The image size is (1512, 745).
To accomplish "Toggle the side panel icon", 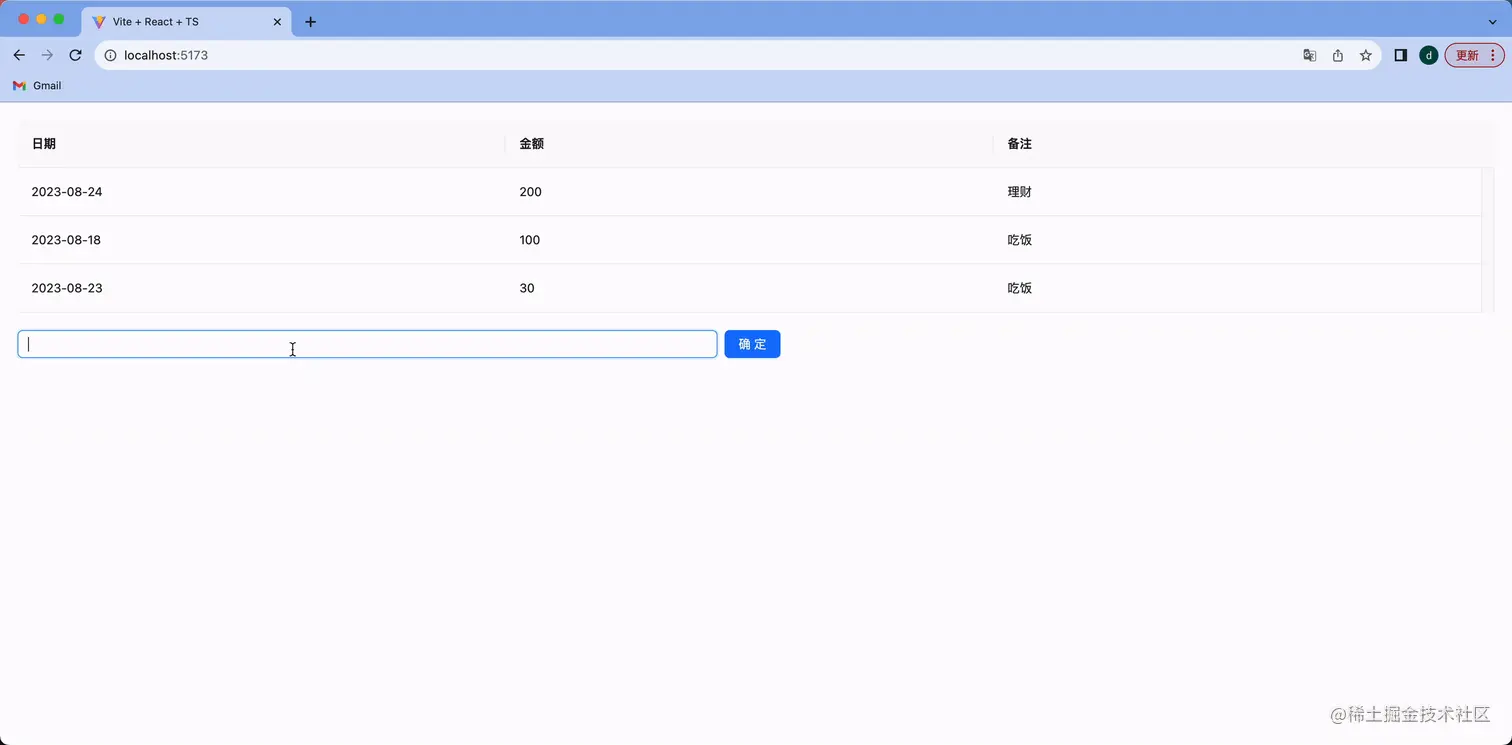I will click(x=1401, y=55).
